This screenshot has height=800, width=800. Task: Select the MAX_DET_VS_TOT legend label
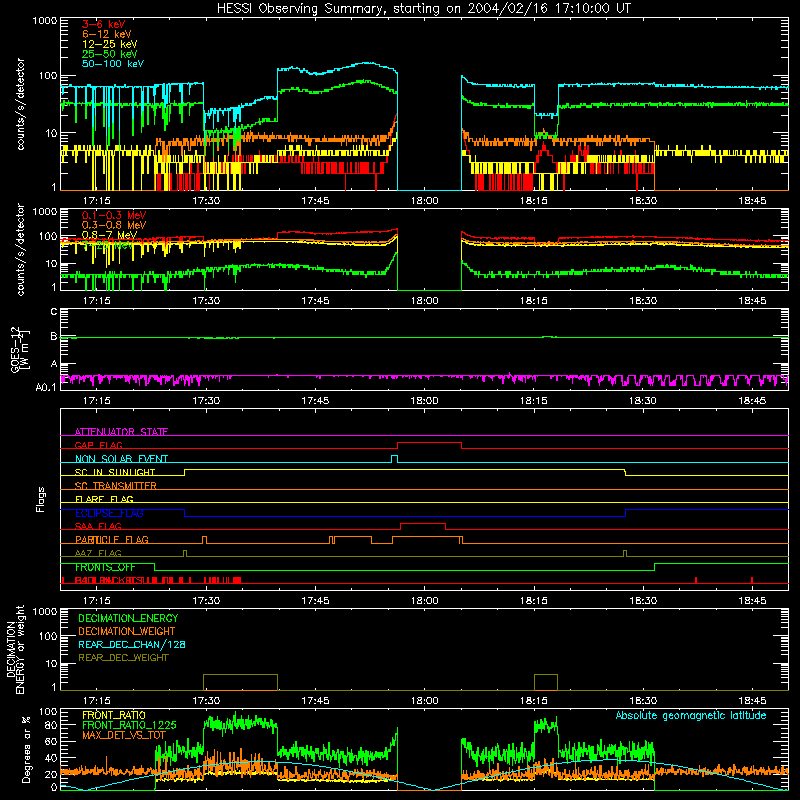point(124,735)
